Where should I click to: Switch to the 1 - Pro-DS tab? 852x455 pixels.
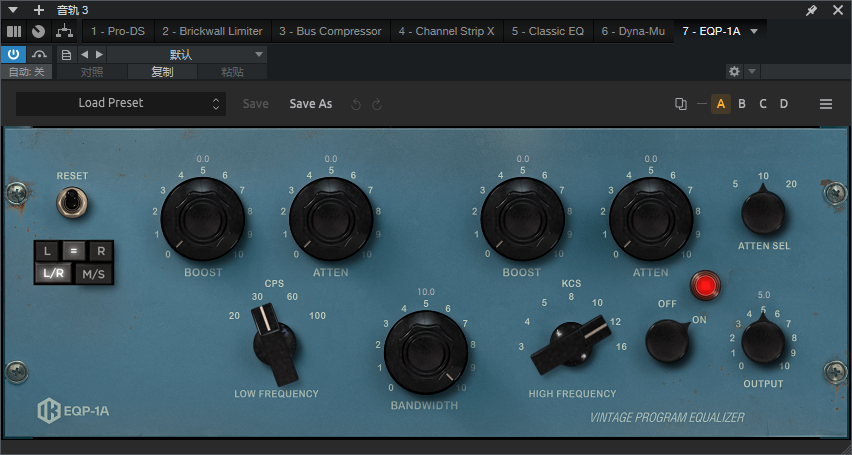pyautogui.click(x=118, y=32)
